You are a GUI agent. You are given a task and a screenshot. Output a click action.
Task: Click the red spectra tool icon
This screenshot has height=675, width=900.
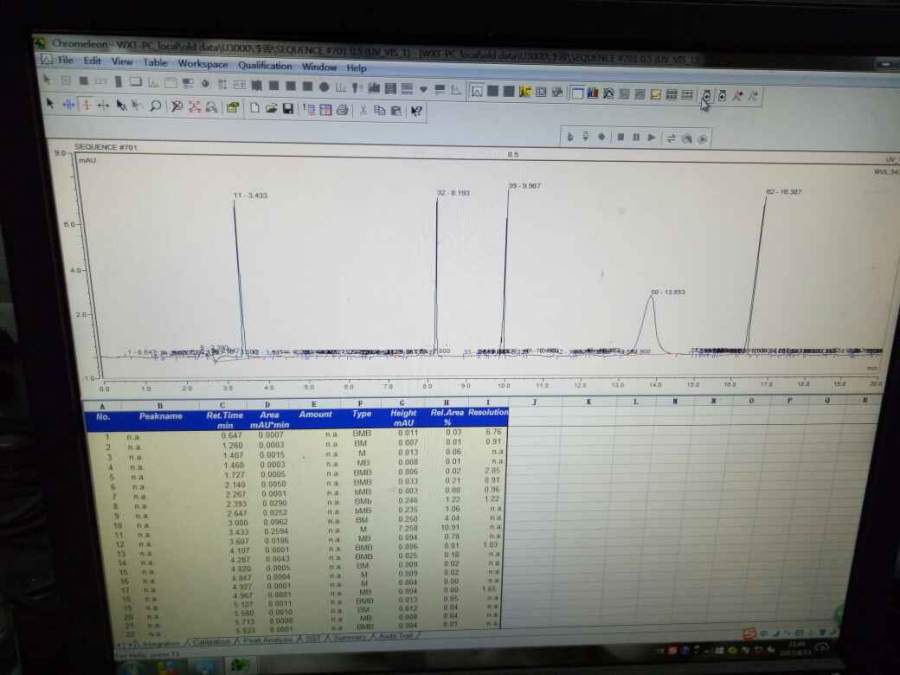point(195,107)
